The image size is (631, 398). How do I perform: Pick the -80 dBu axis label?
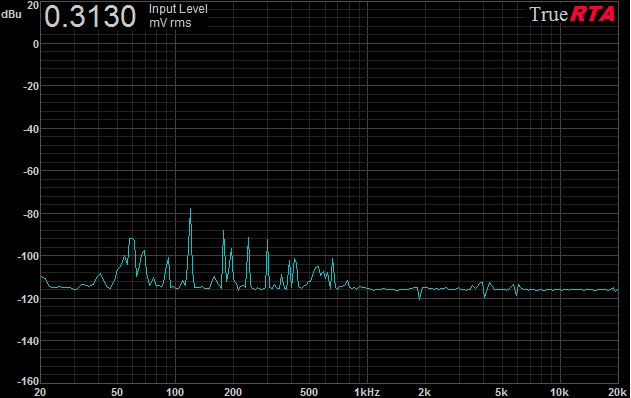[31, 214]
